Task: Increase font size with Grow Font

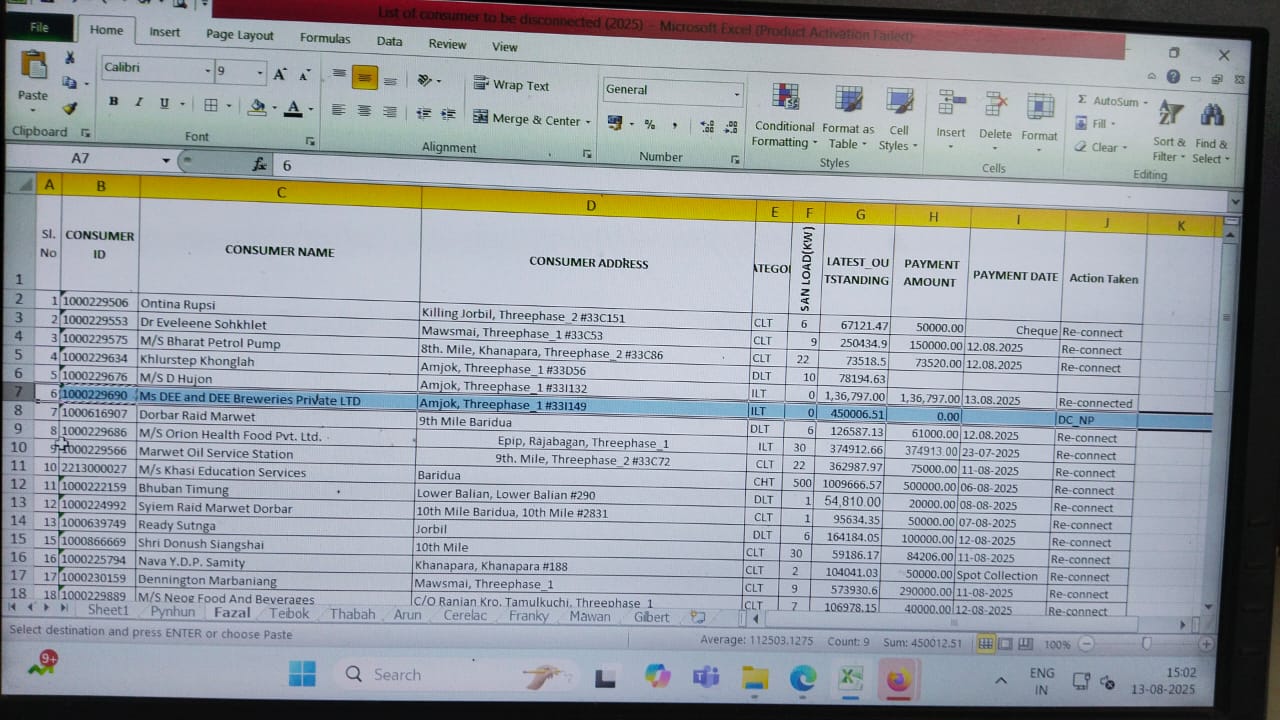Action: click(x=280, y=74)
